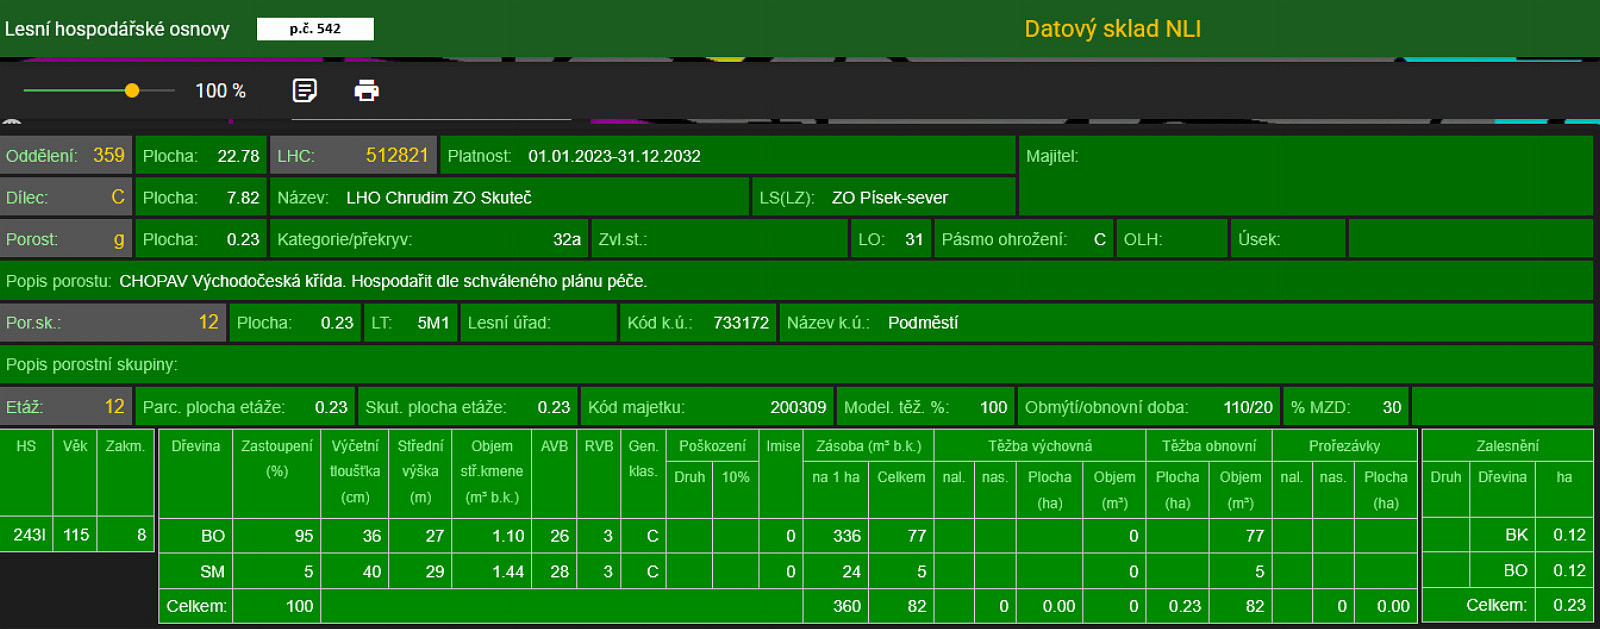This screenshot has width=1600, height=629.
Task: Click BO stem volume 1.10
Action: tap(508, 536)
